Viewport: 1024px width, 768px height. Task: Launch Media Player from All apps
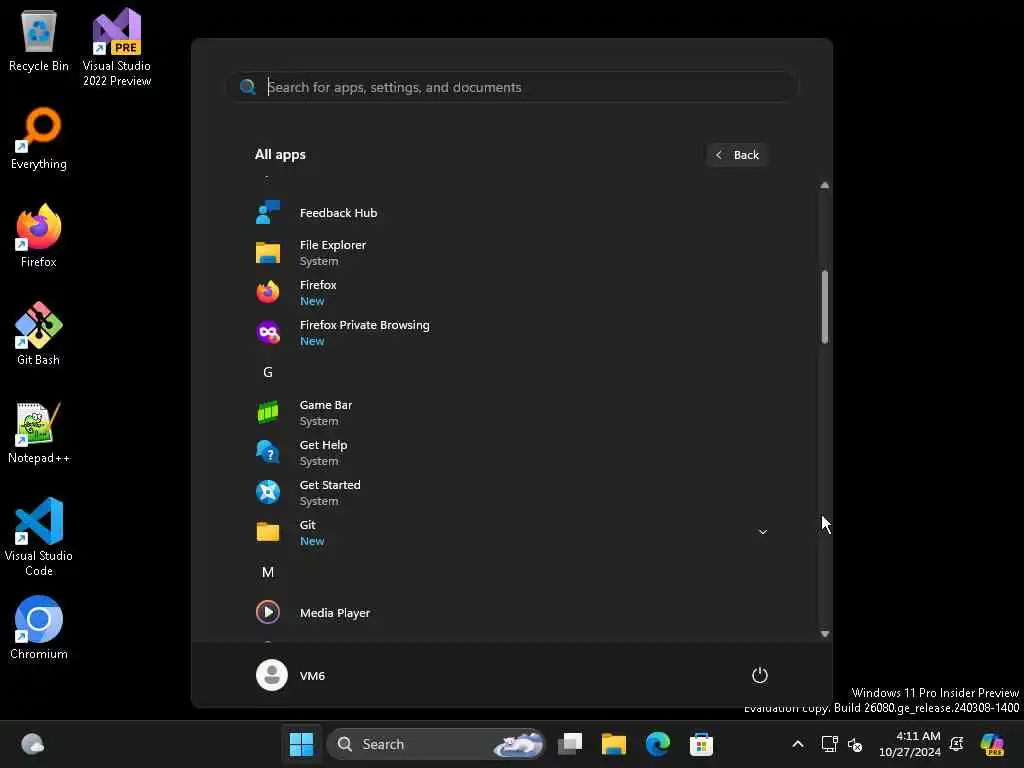coord(513,613)
